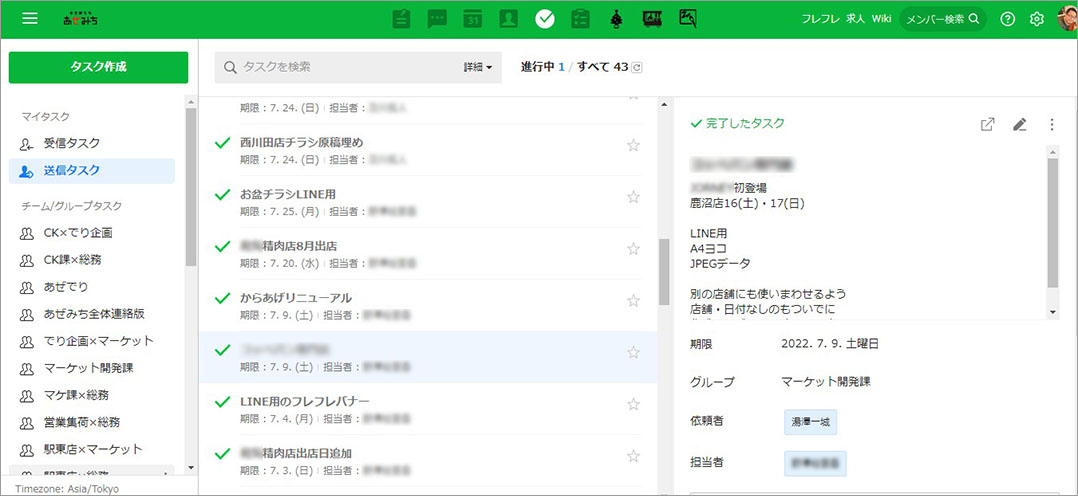The height and width of the screenshot is (496, 1078).
Task: Star the お盆チラシLINE用 task
Action: coord(633,197)
